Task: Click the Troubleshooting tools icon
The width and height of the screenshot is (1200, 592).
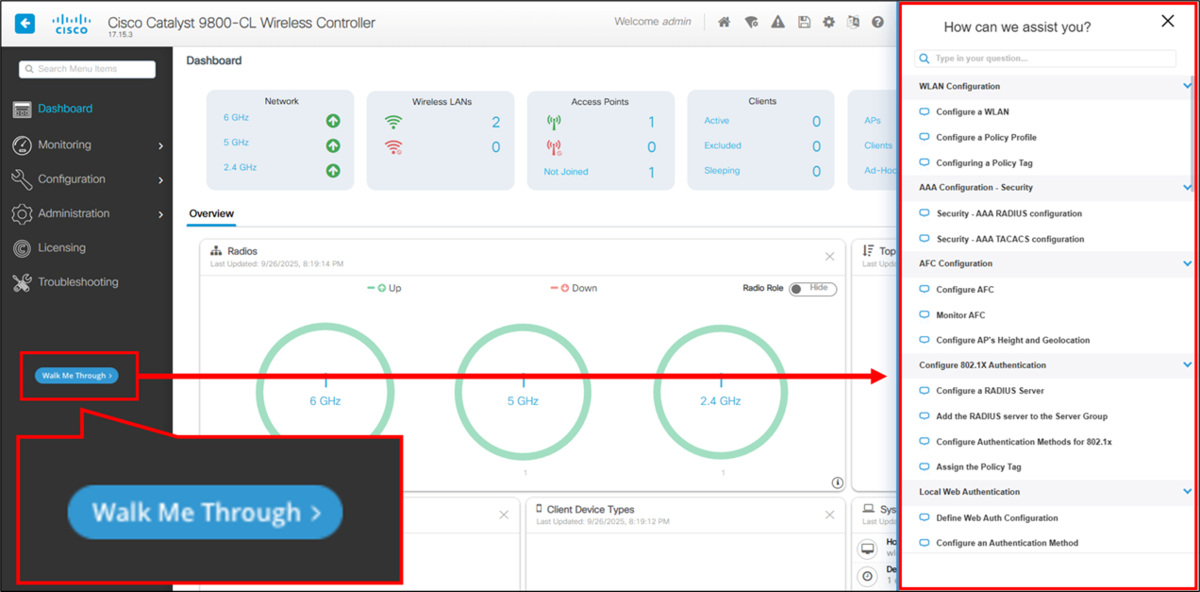Action: pyautogui.click(x=21, y=282)
